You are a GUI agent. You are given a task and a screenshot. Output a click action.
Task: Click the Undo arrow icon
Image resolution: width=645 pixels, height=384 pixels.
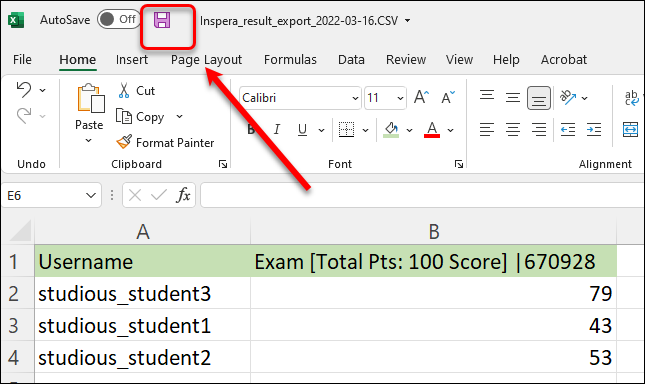coord(24,90)
